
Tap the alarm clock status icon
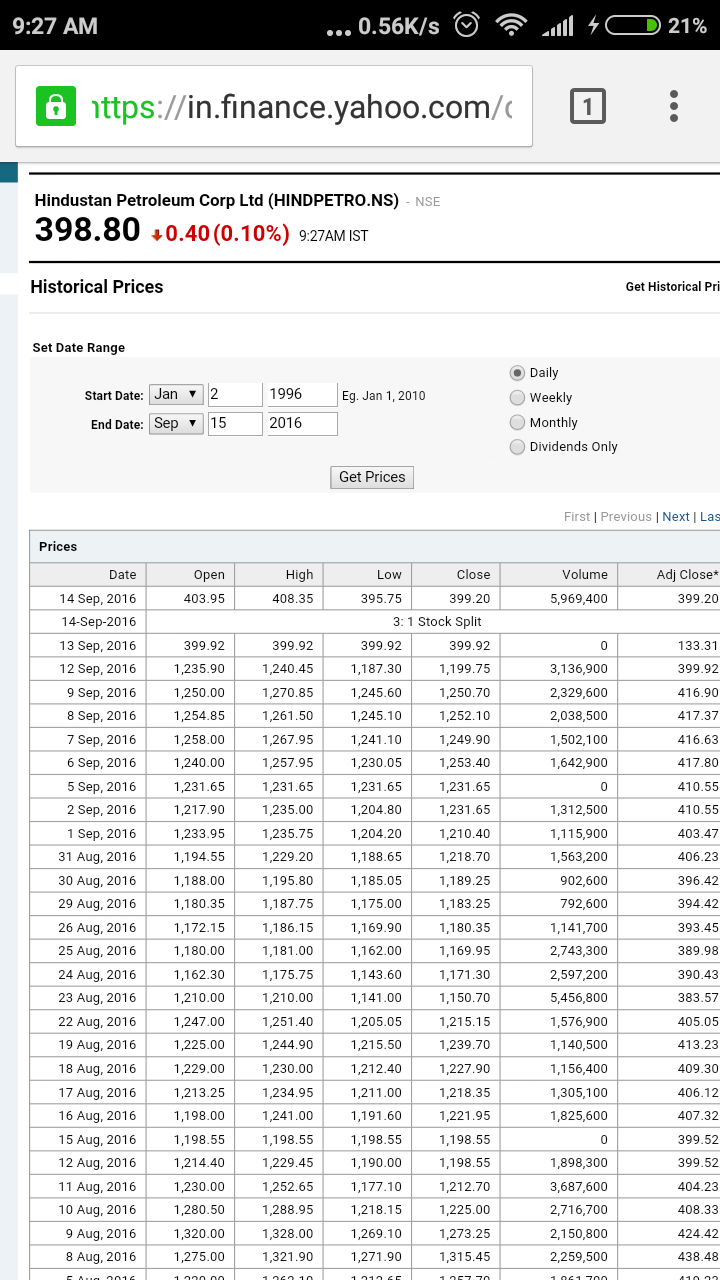click(466, 25)
